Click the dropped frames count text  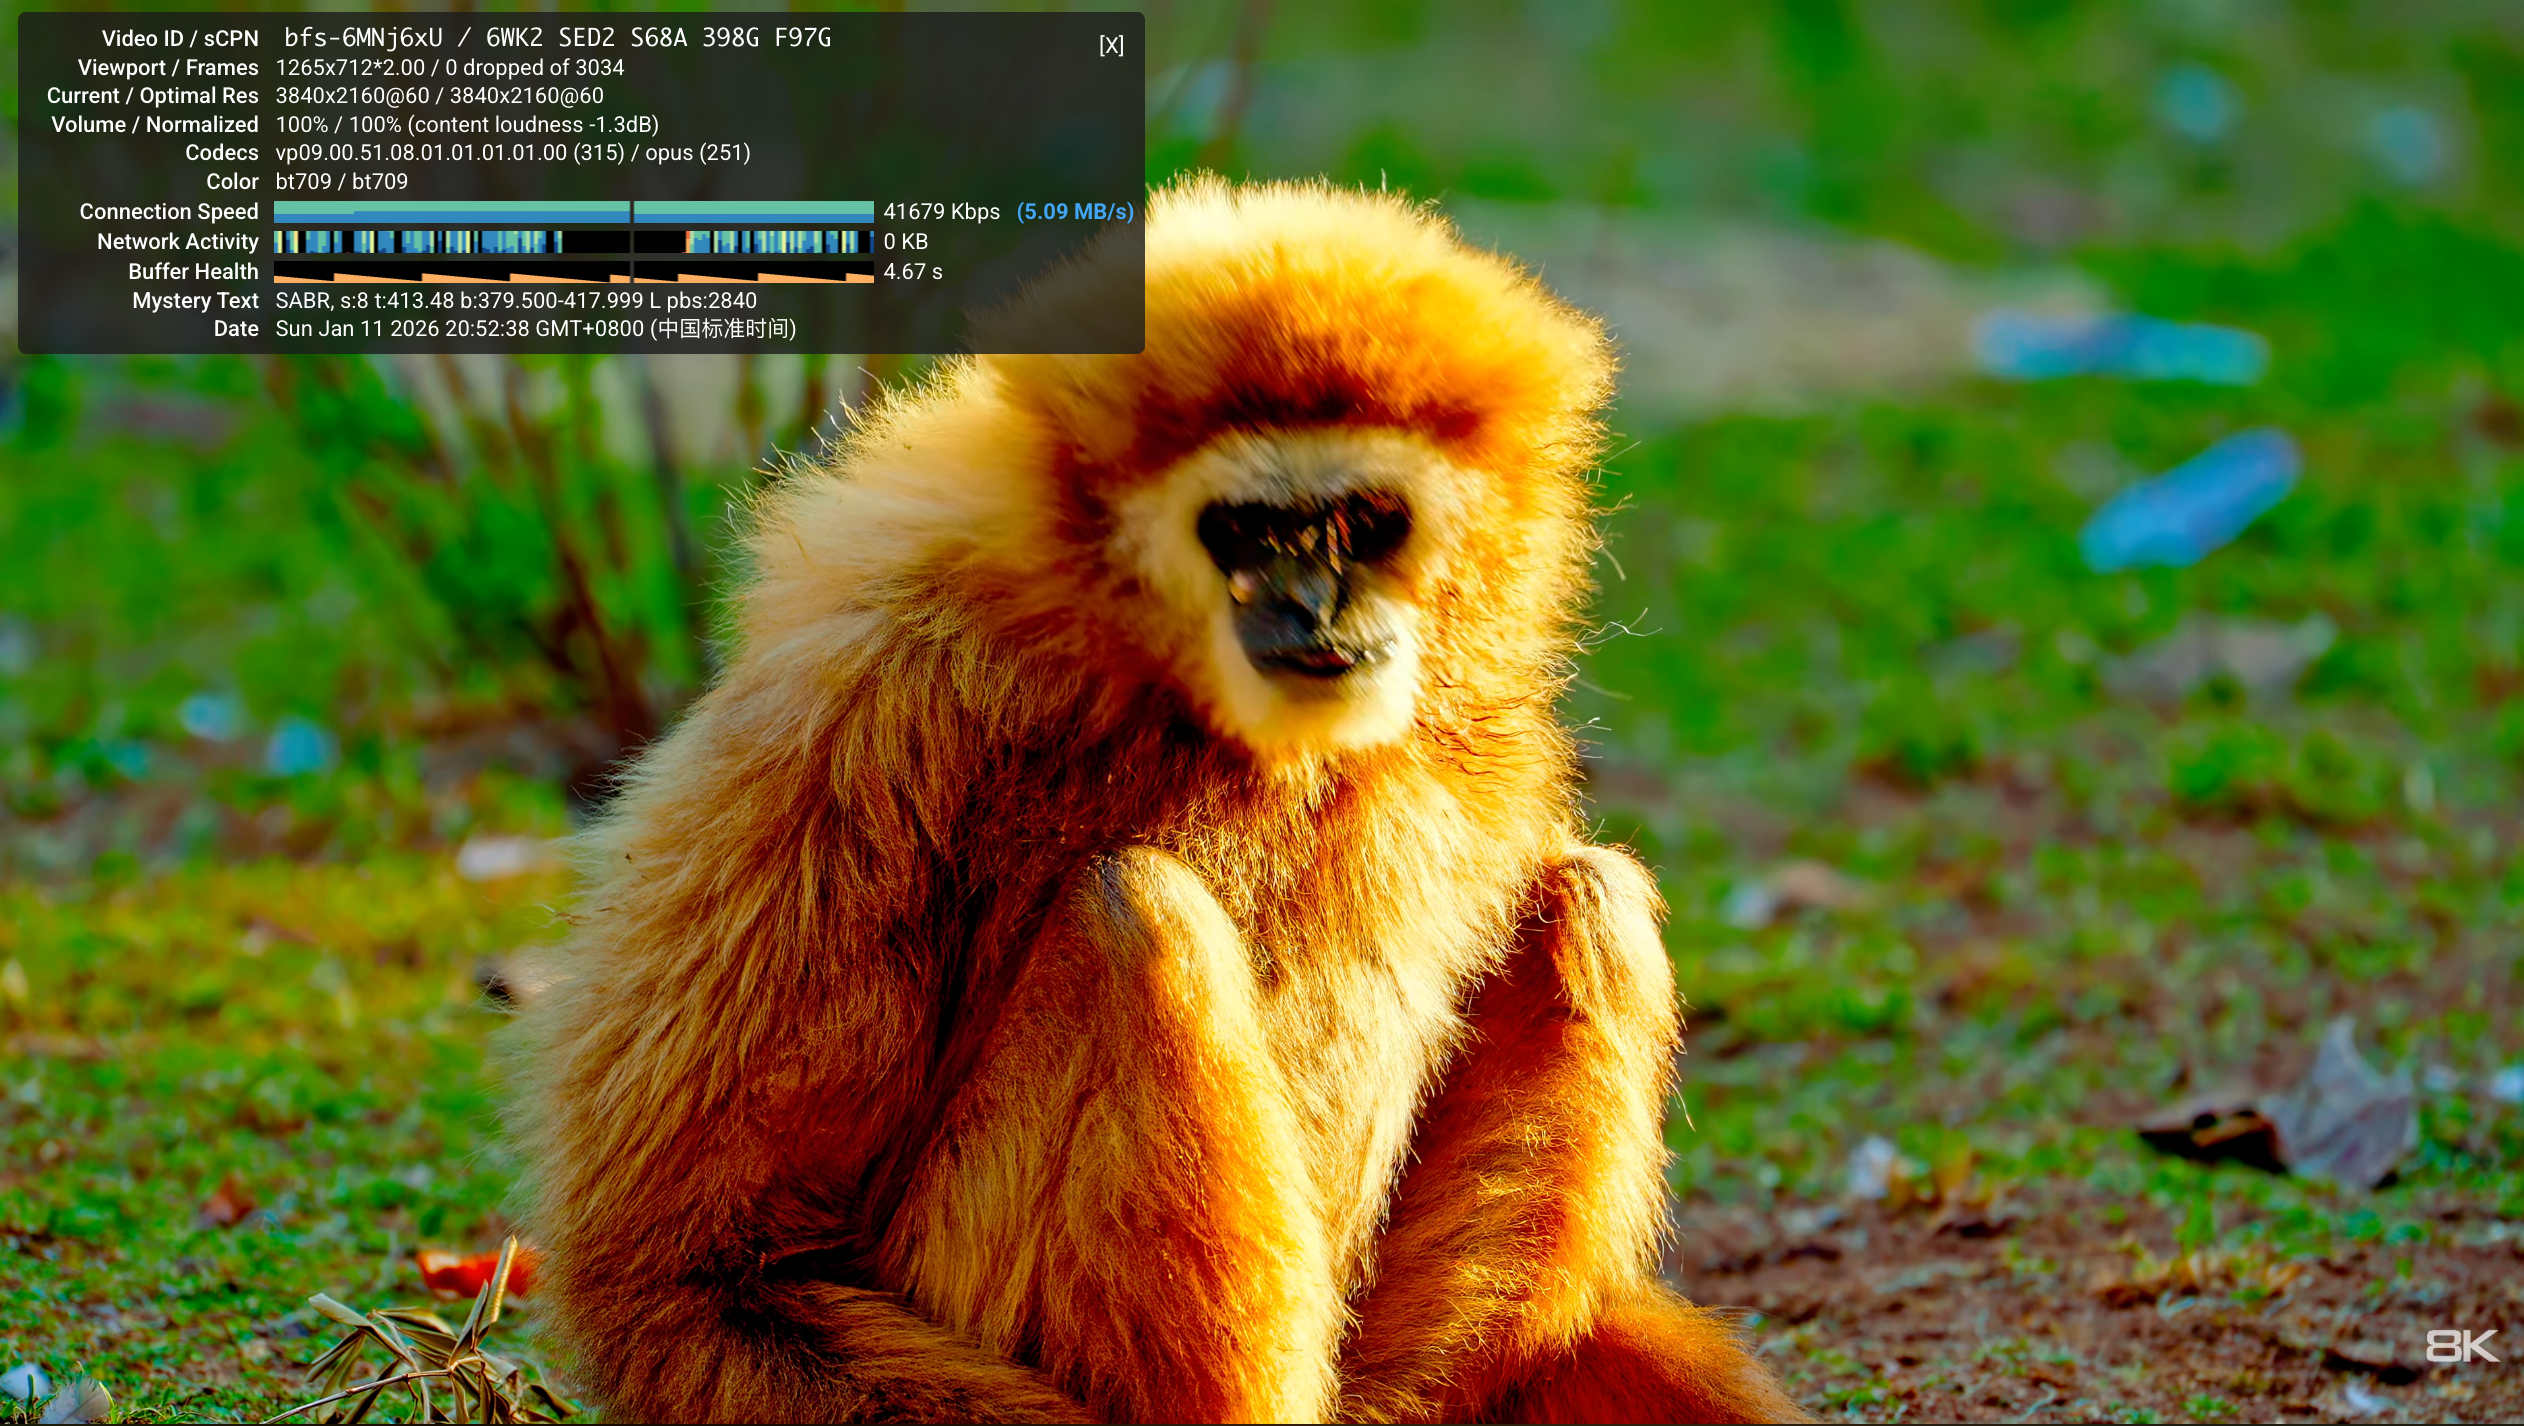(534, 68)
